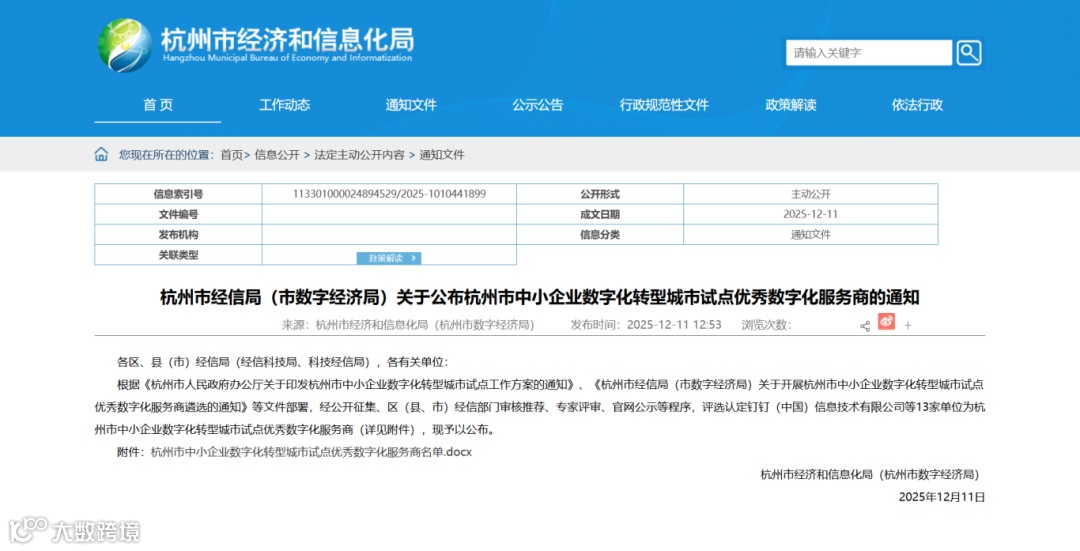Click the 来源 source line
The image size is (1080, 551).
tap(408, 325)
